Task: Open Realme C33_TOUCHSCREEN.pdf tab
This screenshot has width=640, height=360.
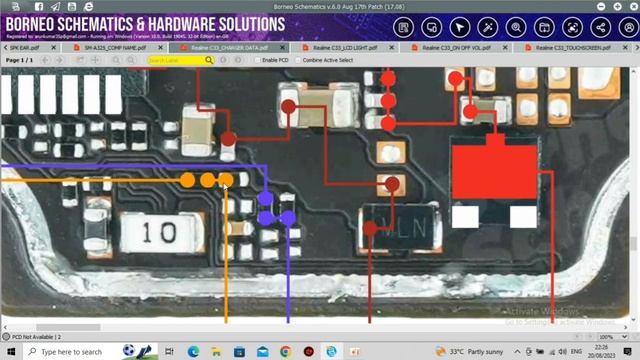Action: click(573, 48)
